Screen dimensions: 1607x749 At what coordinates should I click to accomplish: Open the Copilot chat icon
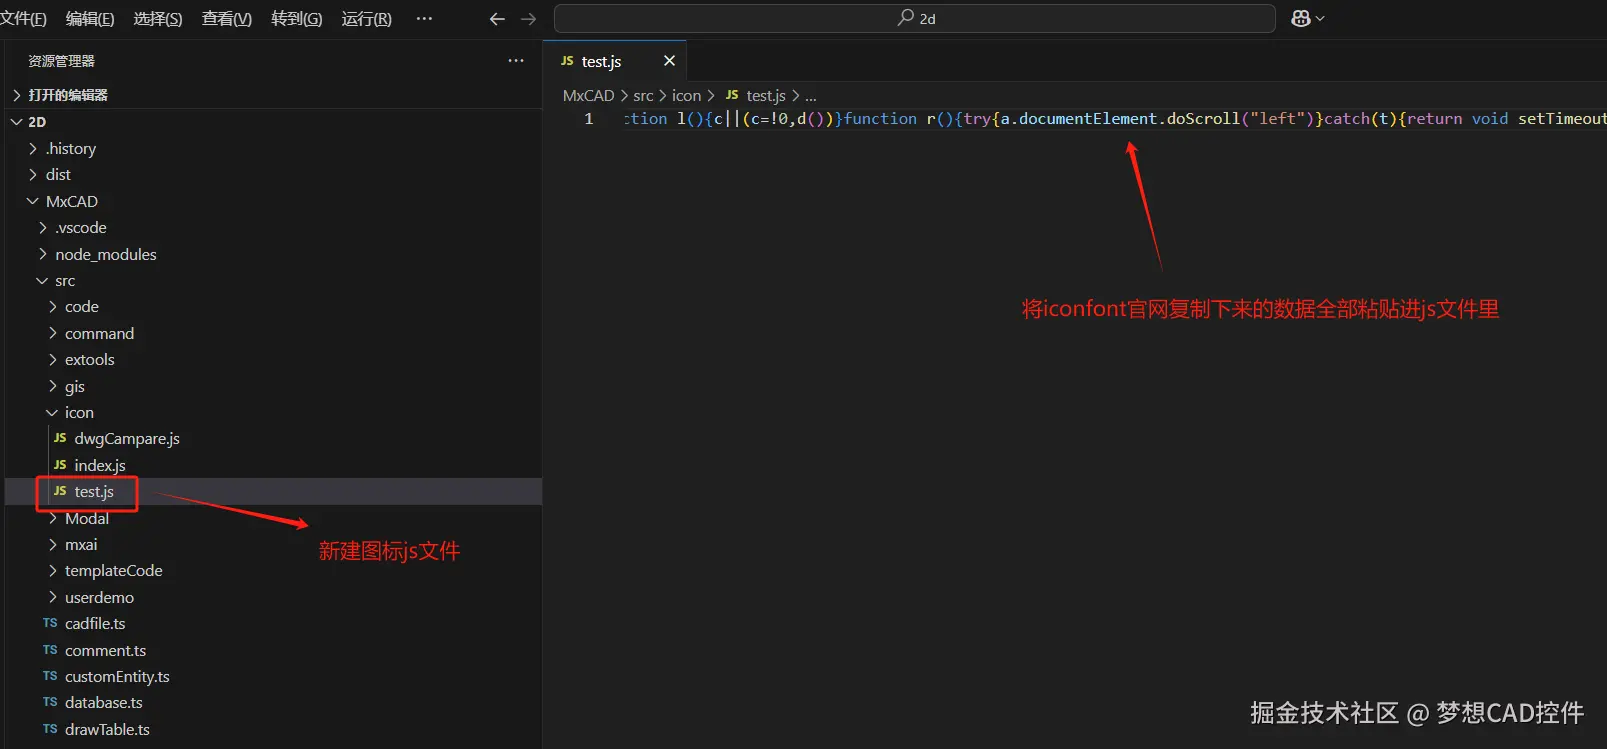point(1300,19)
